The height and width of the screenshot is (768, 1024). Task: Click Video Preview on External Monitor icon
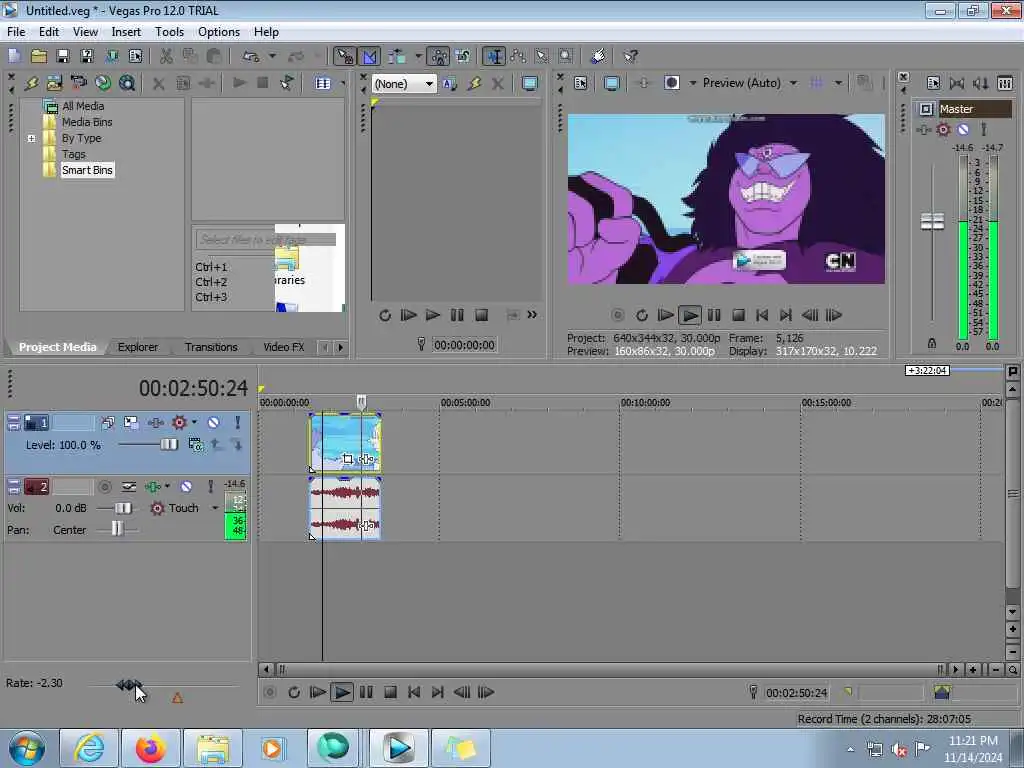click(612, 83)
